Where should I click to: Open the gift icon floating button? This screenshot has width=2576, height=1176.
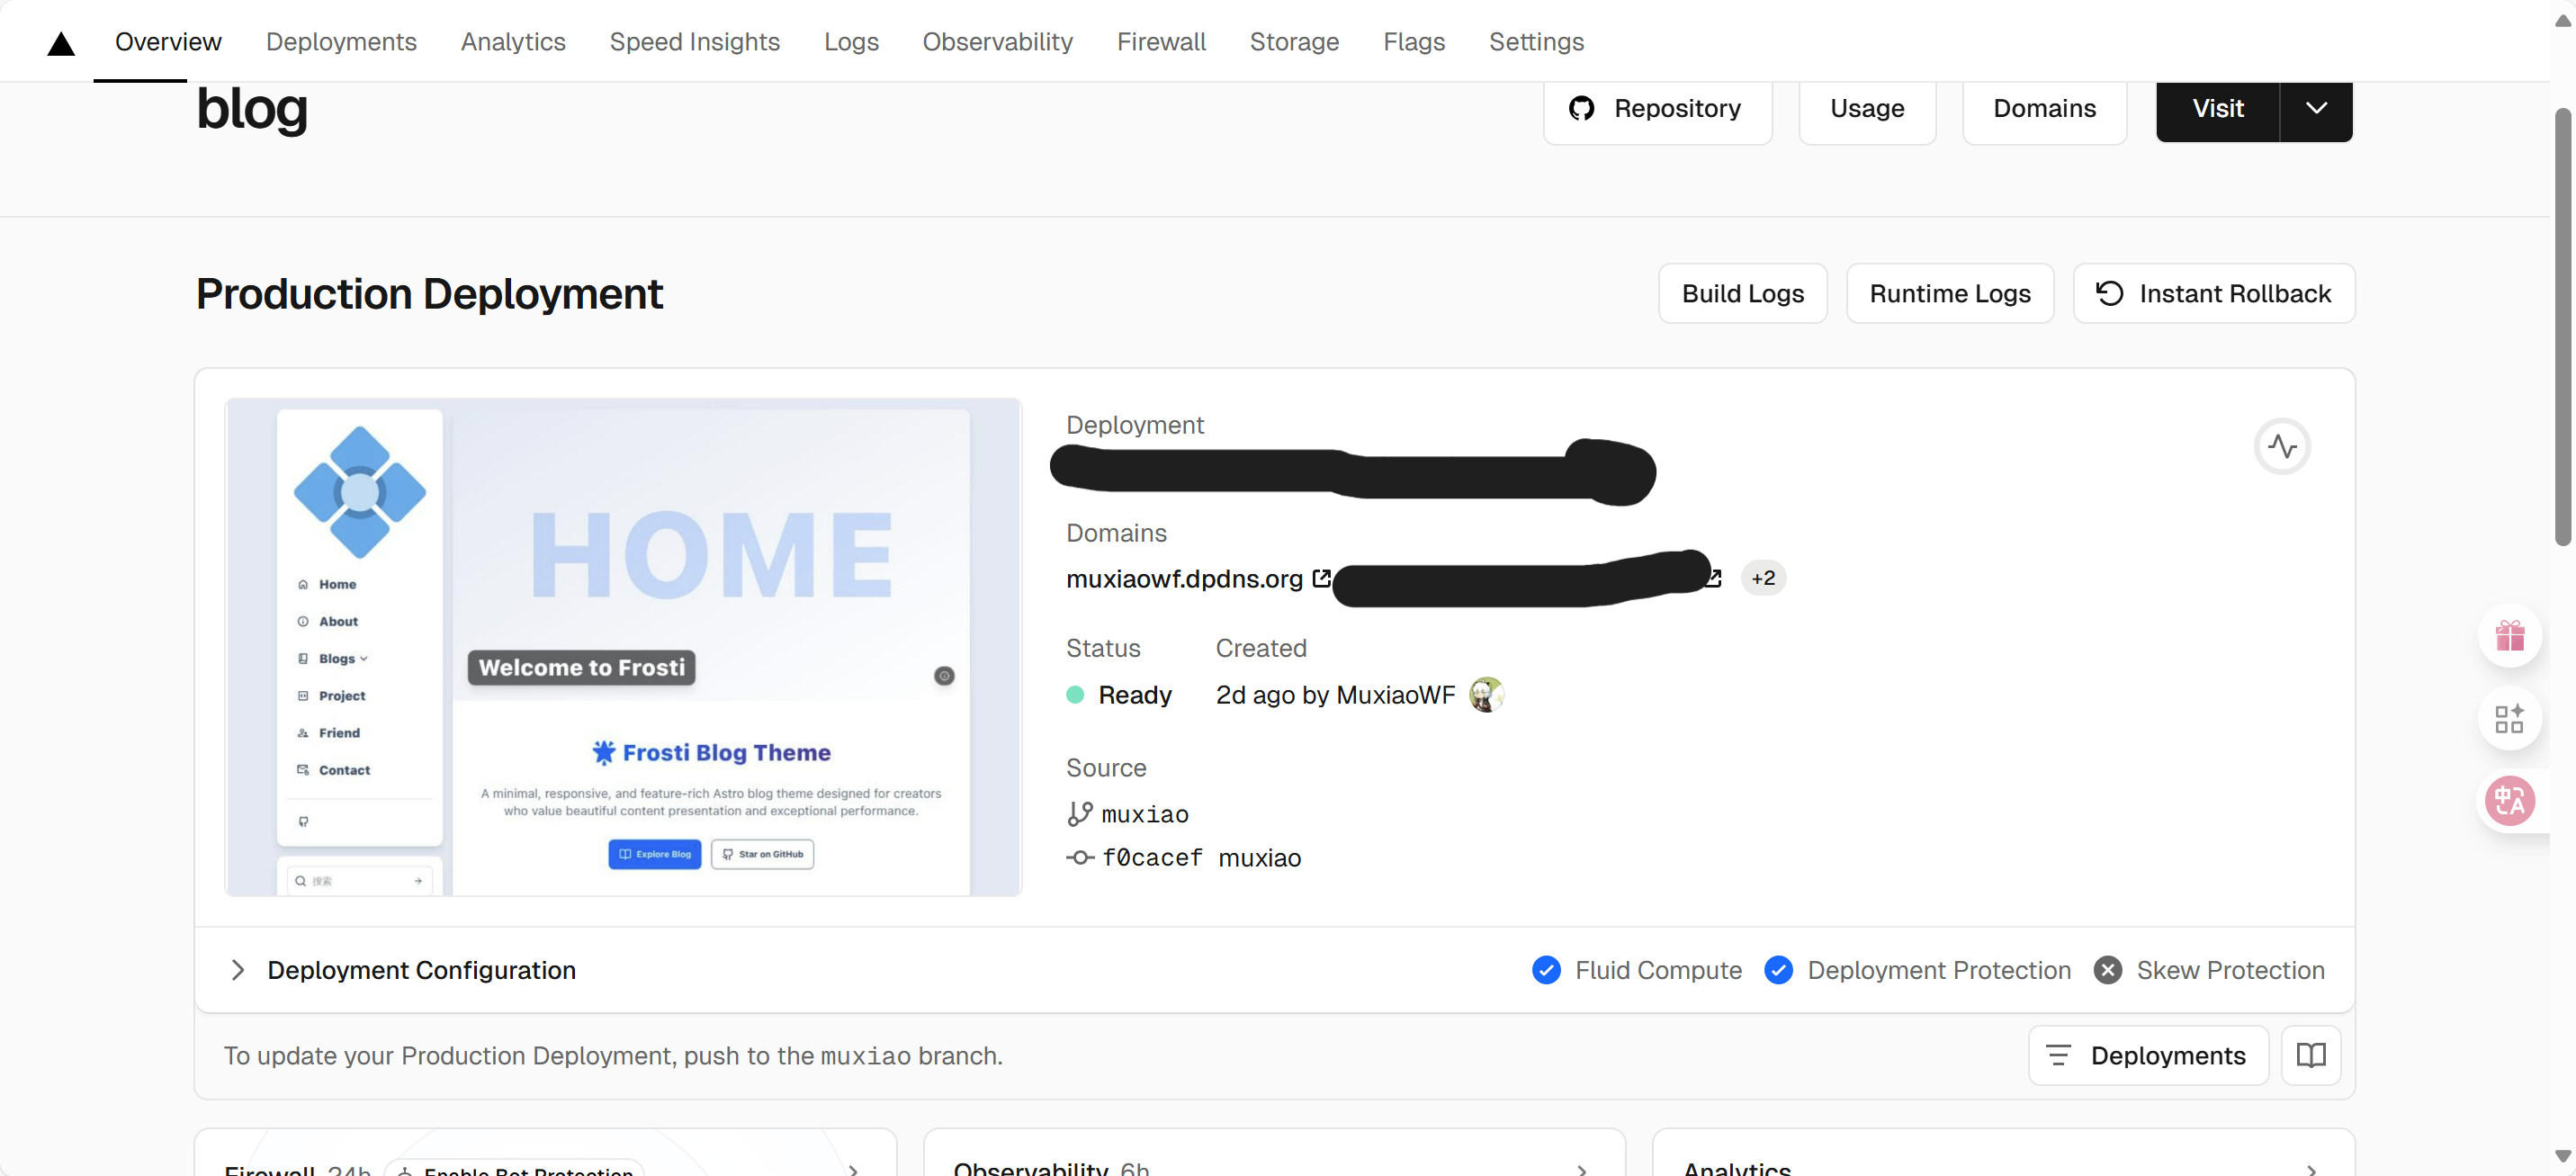(x=2509, y=636)
